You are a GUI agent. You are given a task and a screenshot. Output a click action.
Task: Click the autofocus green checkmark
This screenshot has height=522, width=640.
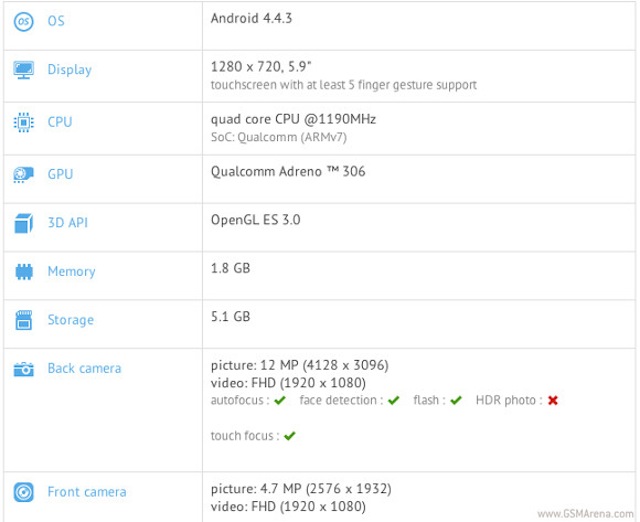280,400
